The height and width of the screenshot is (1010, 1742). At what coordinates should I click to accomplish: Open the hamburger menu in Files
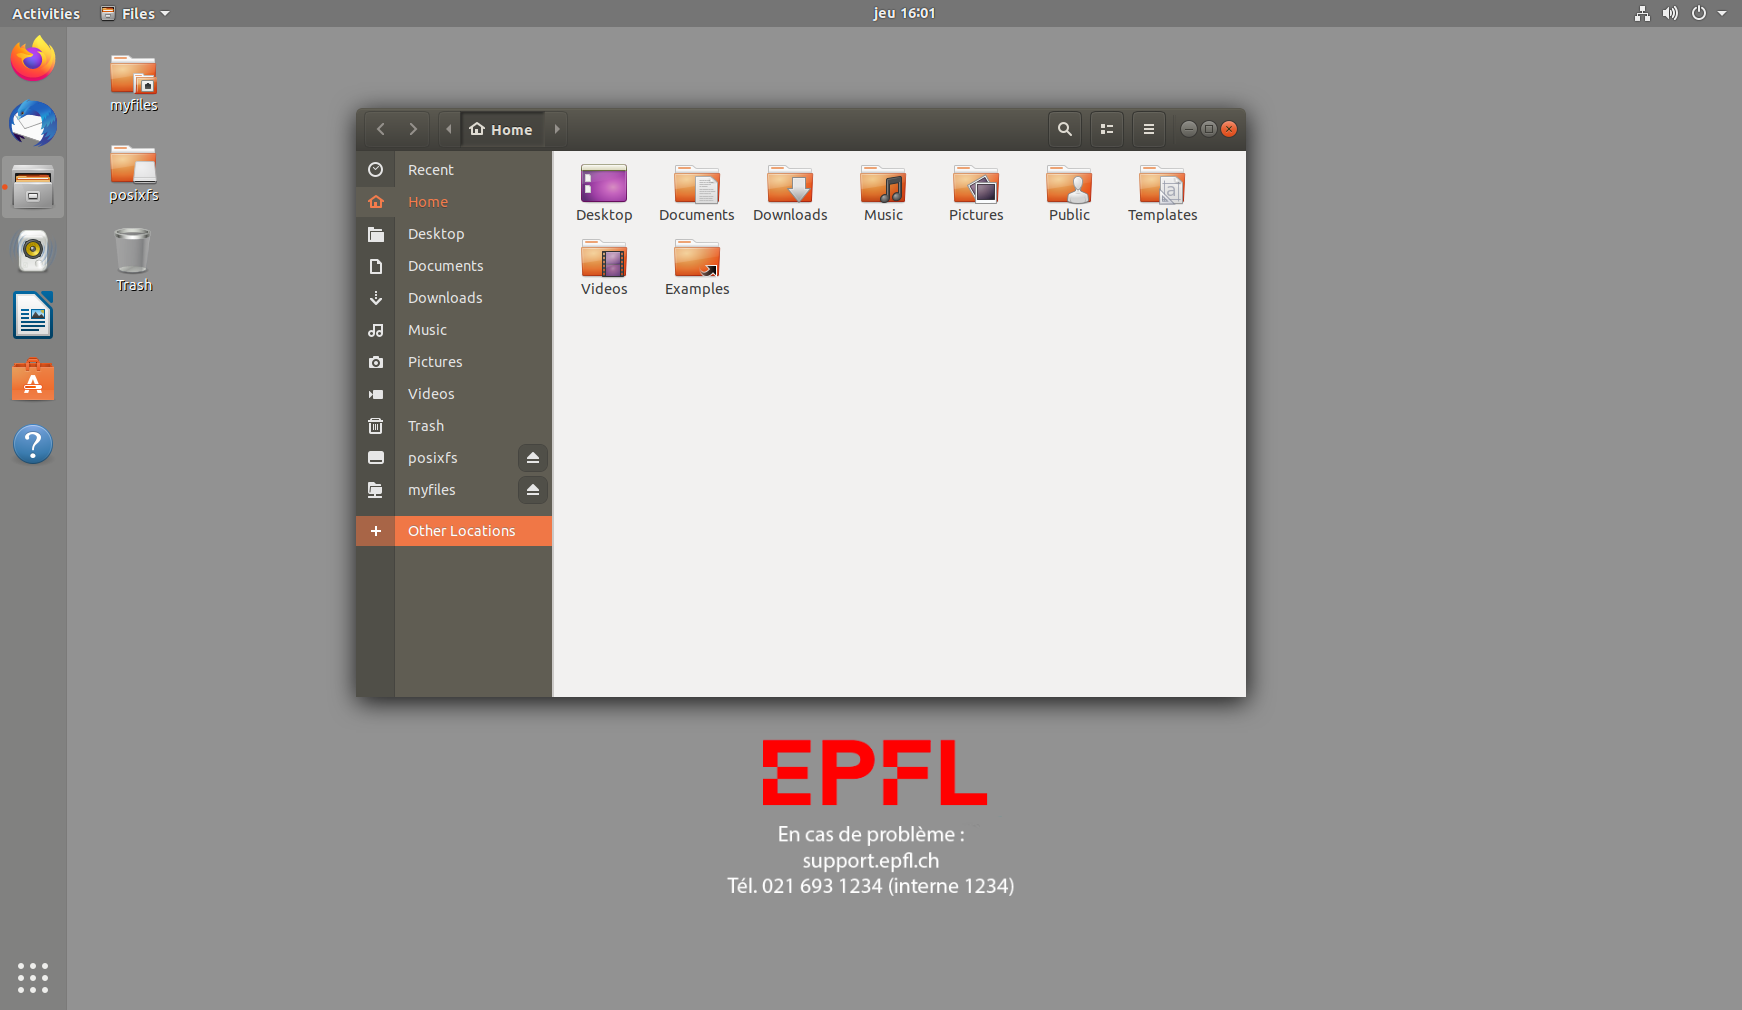tap(1149, 129)
